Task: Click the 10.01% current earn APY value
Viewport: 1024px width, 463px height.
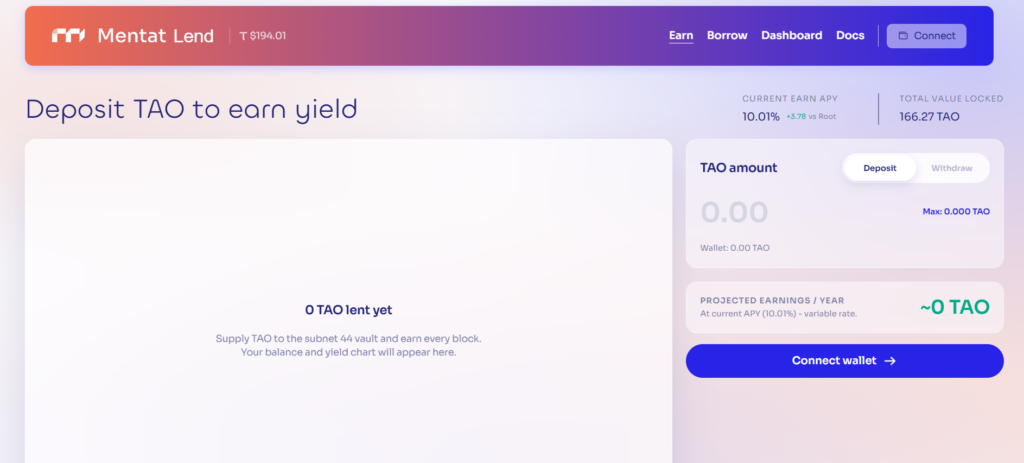Action: (x=761, y=117)
